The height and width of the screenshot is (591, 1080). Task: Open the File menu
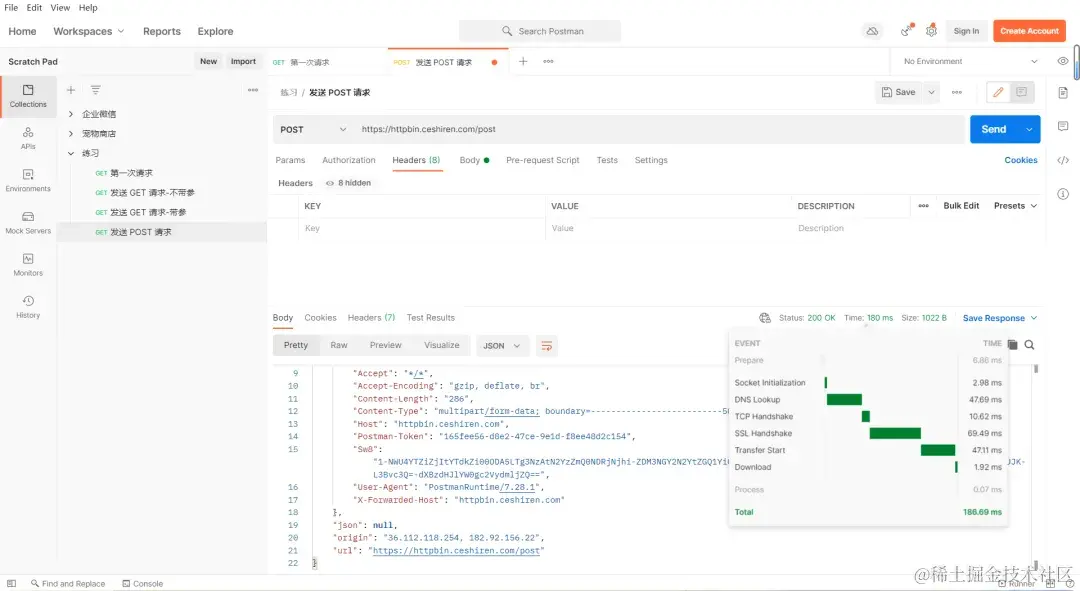(x=11, y=8)
